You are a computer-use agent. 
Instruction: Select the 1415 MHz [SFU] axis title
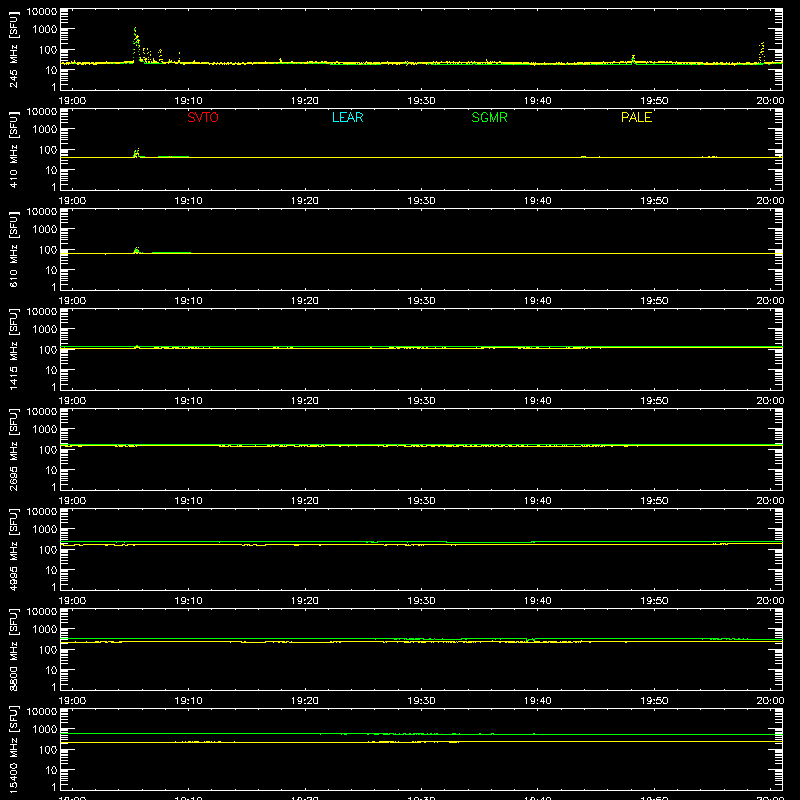13,349
